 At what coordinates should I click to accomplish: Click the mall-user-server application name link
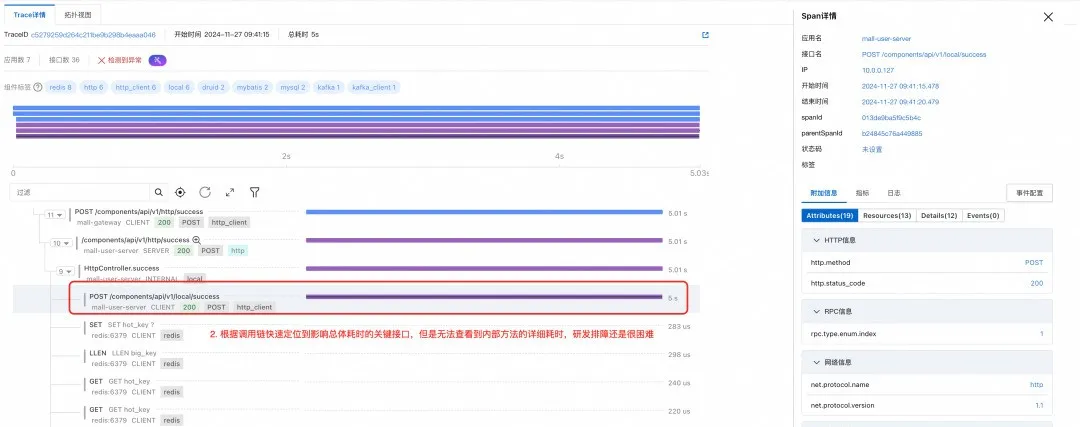click(x=886, y=39)
